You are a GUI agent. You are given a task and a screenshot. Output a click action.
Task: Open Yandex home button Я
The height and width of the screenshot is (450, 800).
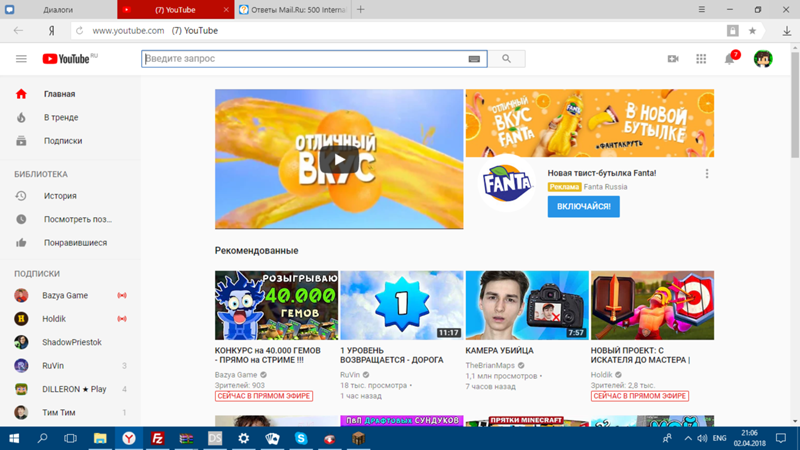(x=52, y=31)
